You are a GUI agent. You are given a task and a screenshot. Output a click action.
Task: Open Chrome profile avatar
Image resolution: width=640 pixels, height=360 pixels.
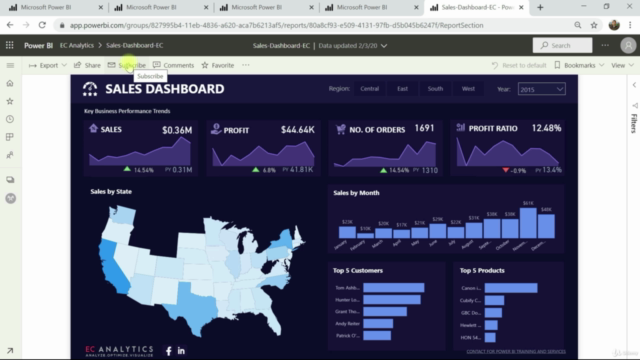(x=614, y=25)
